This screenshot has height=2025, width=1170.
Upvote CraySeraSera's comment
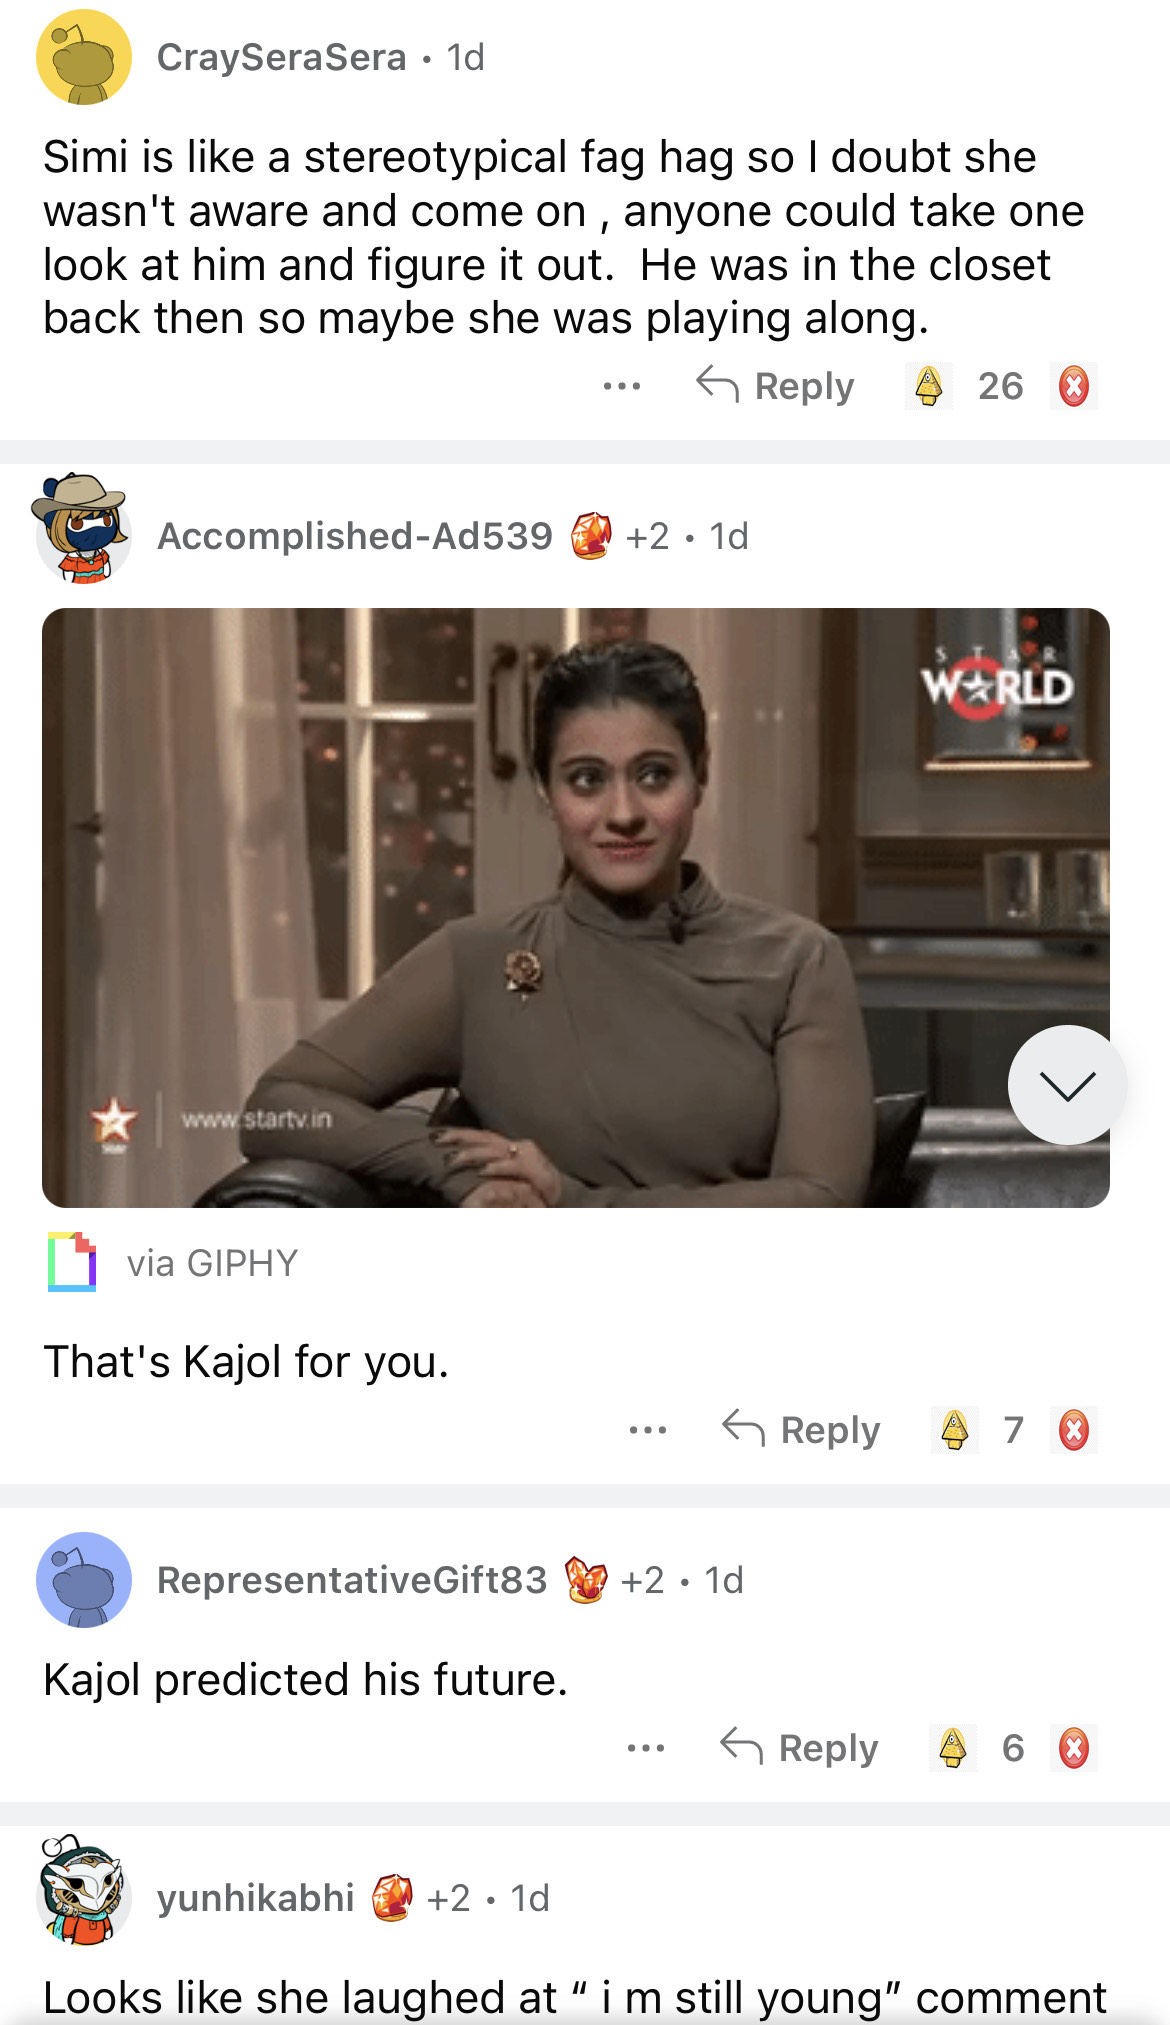929,386
